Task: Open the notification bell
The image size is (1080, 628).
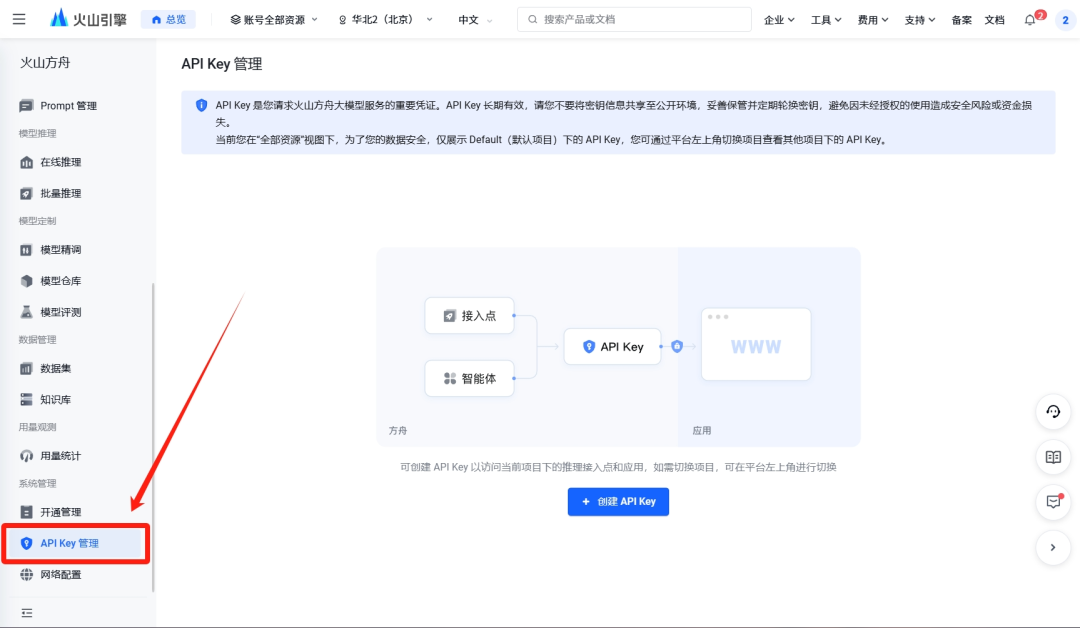Action: point(1030,19)
